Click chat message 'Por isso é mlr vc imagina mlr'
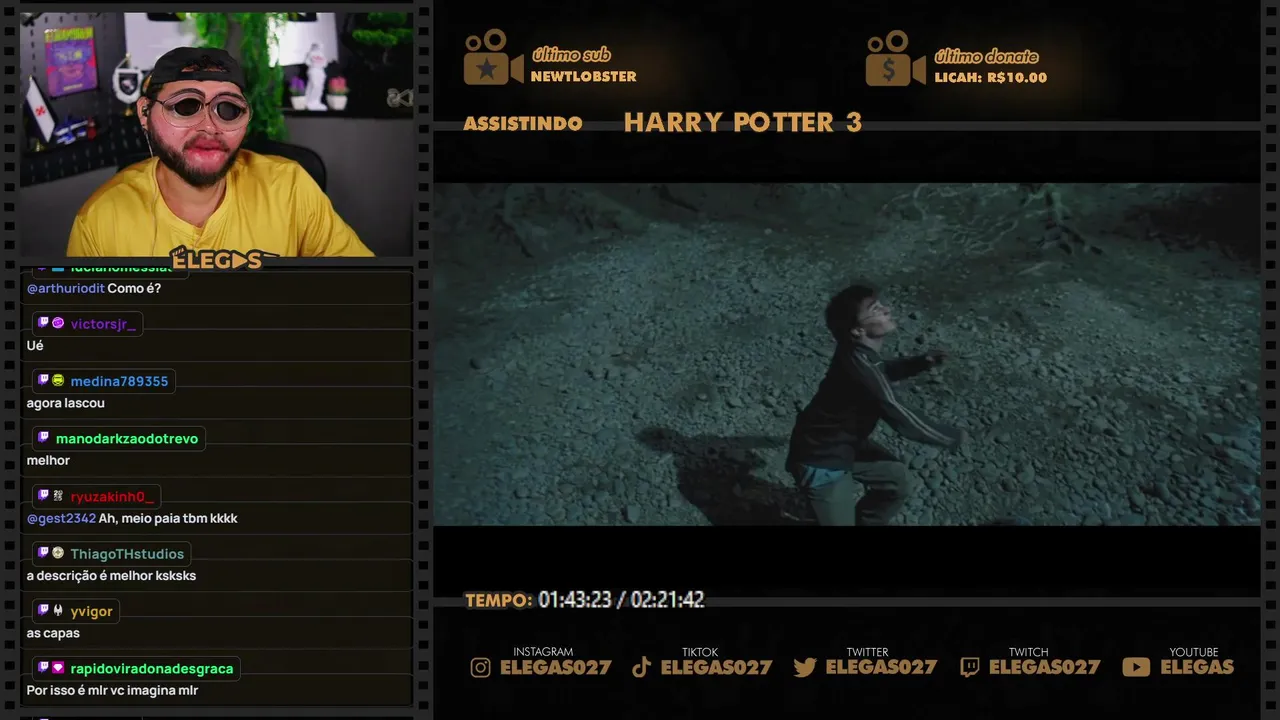The width and height of the screenshot is (1280, 720). [112, 691]
